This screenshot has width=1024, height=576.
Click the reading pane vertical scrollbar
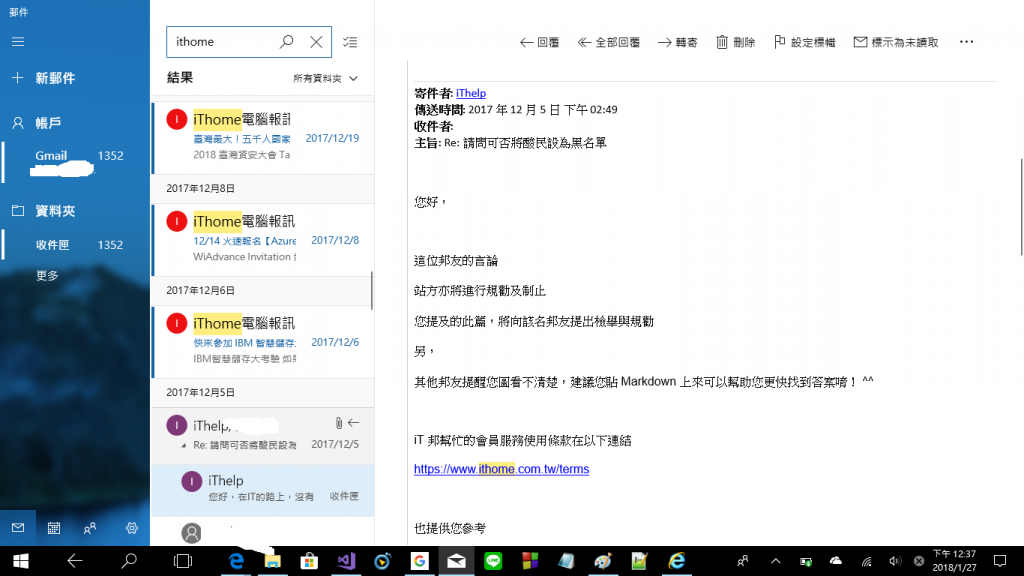pyautogui.click(x=1021, y=206)
